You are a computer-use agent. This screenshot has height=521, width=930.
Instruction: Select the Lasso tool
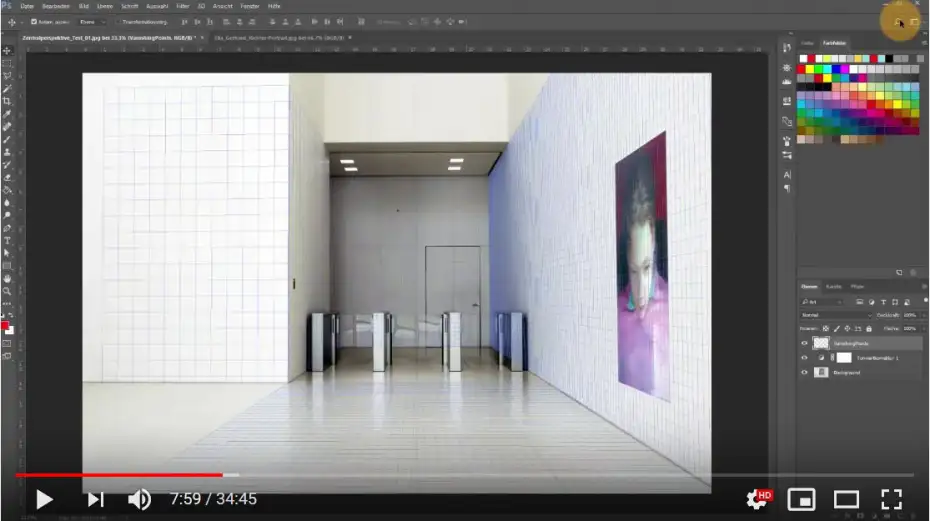tap(7, 76)
